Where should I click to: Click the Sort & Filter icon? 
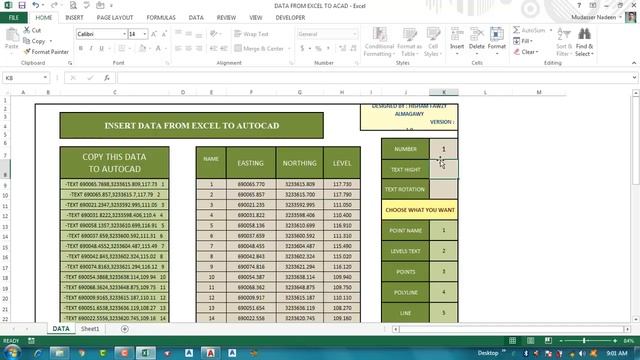click(x=564, y=35)
